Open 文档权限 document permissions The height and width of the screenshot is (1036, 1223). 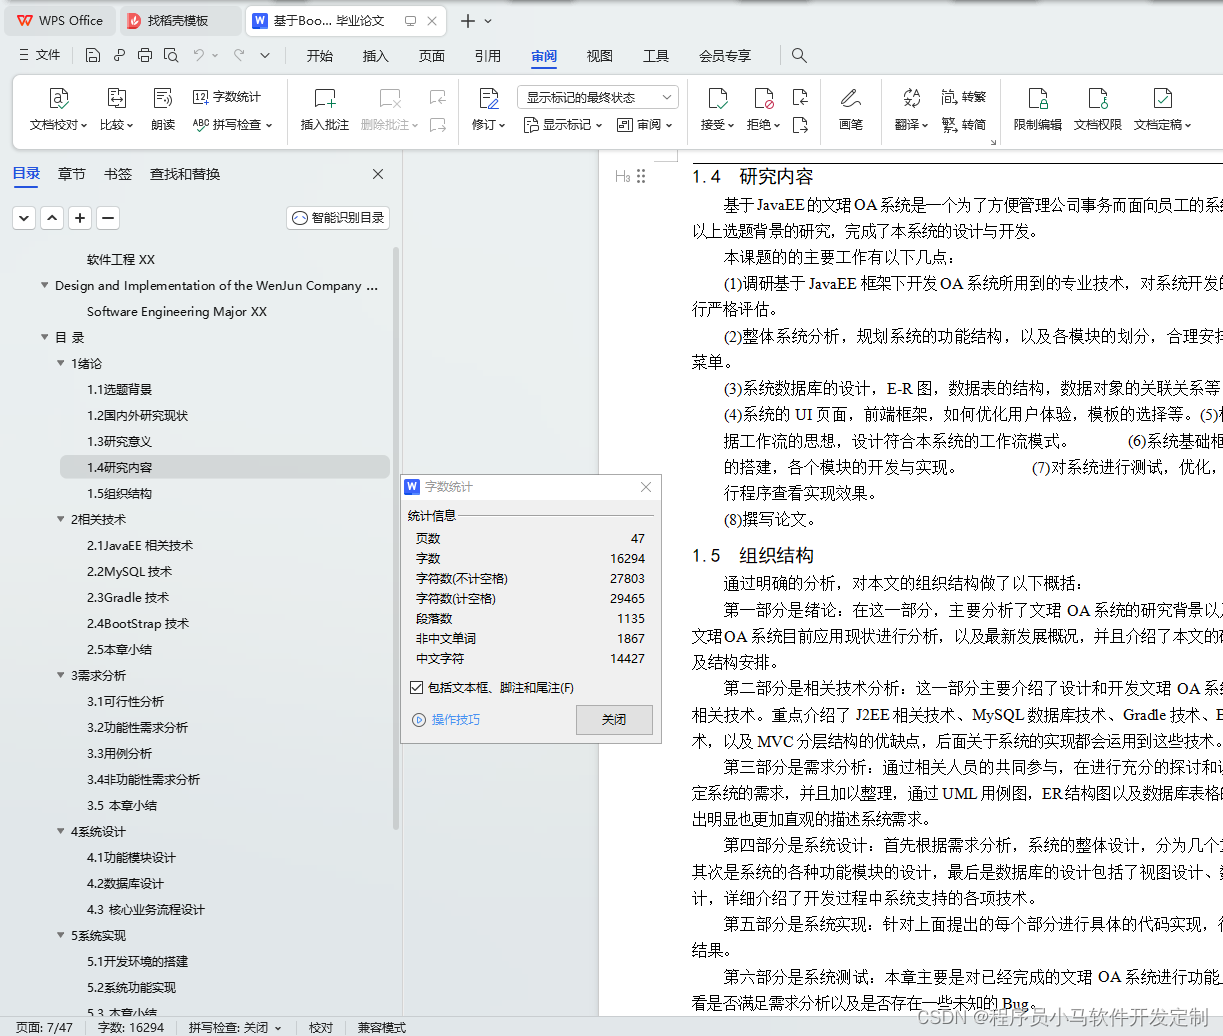(1097, 110)
